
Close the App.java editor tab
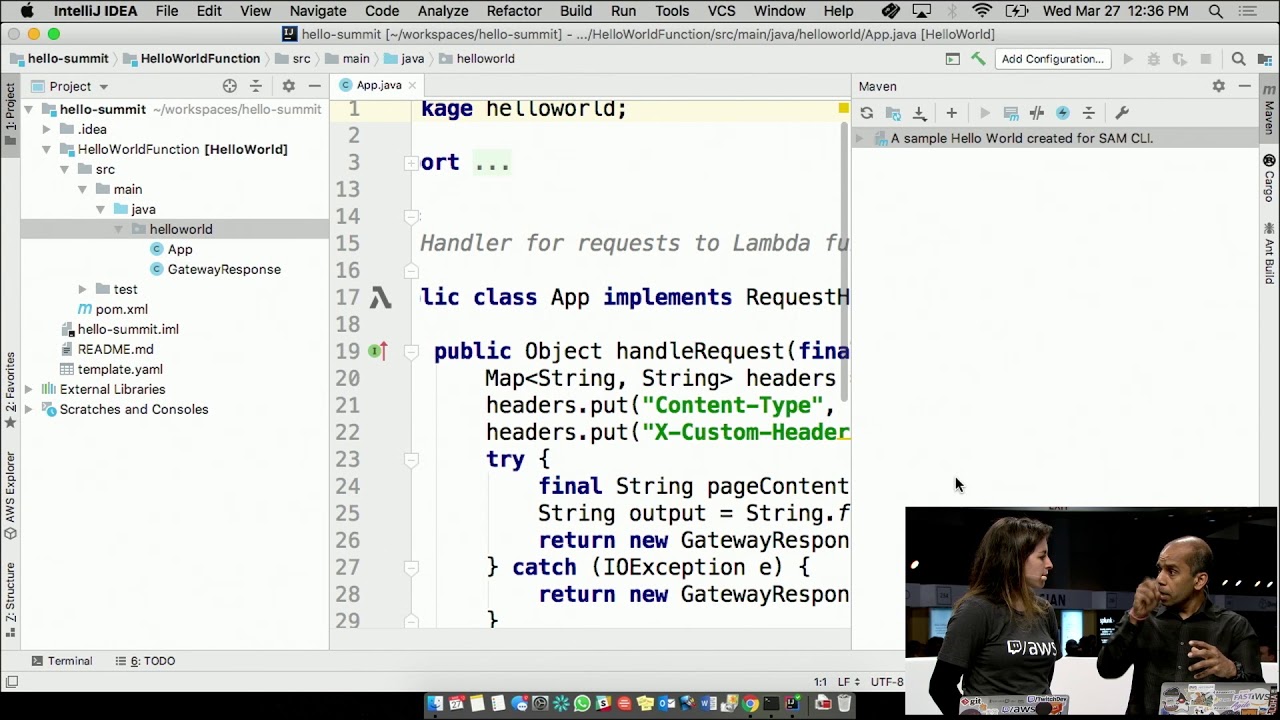pos(412,85)
